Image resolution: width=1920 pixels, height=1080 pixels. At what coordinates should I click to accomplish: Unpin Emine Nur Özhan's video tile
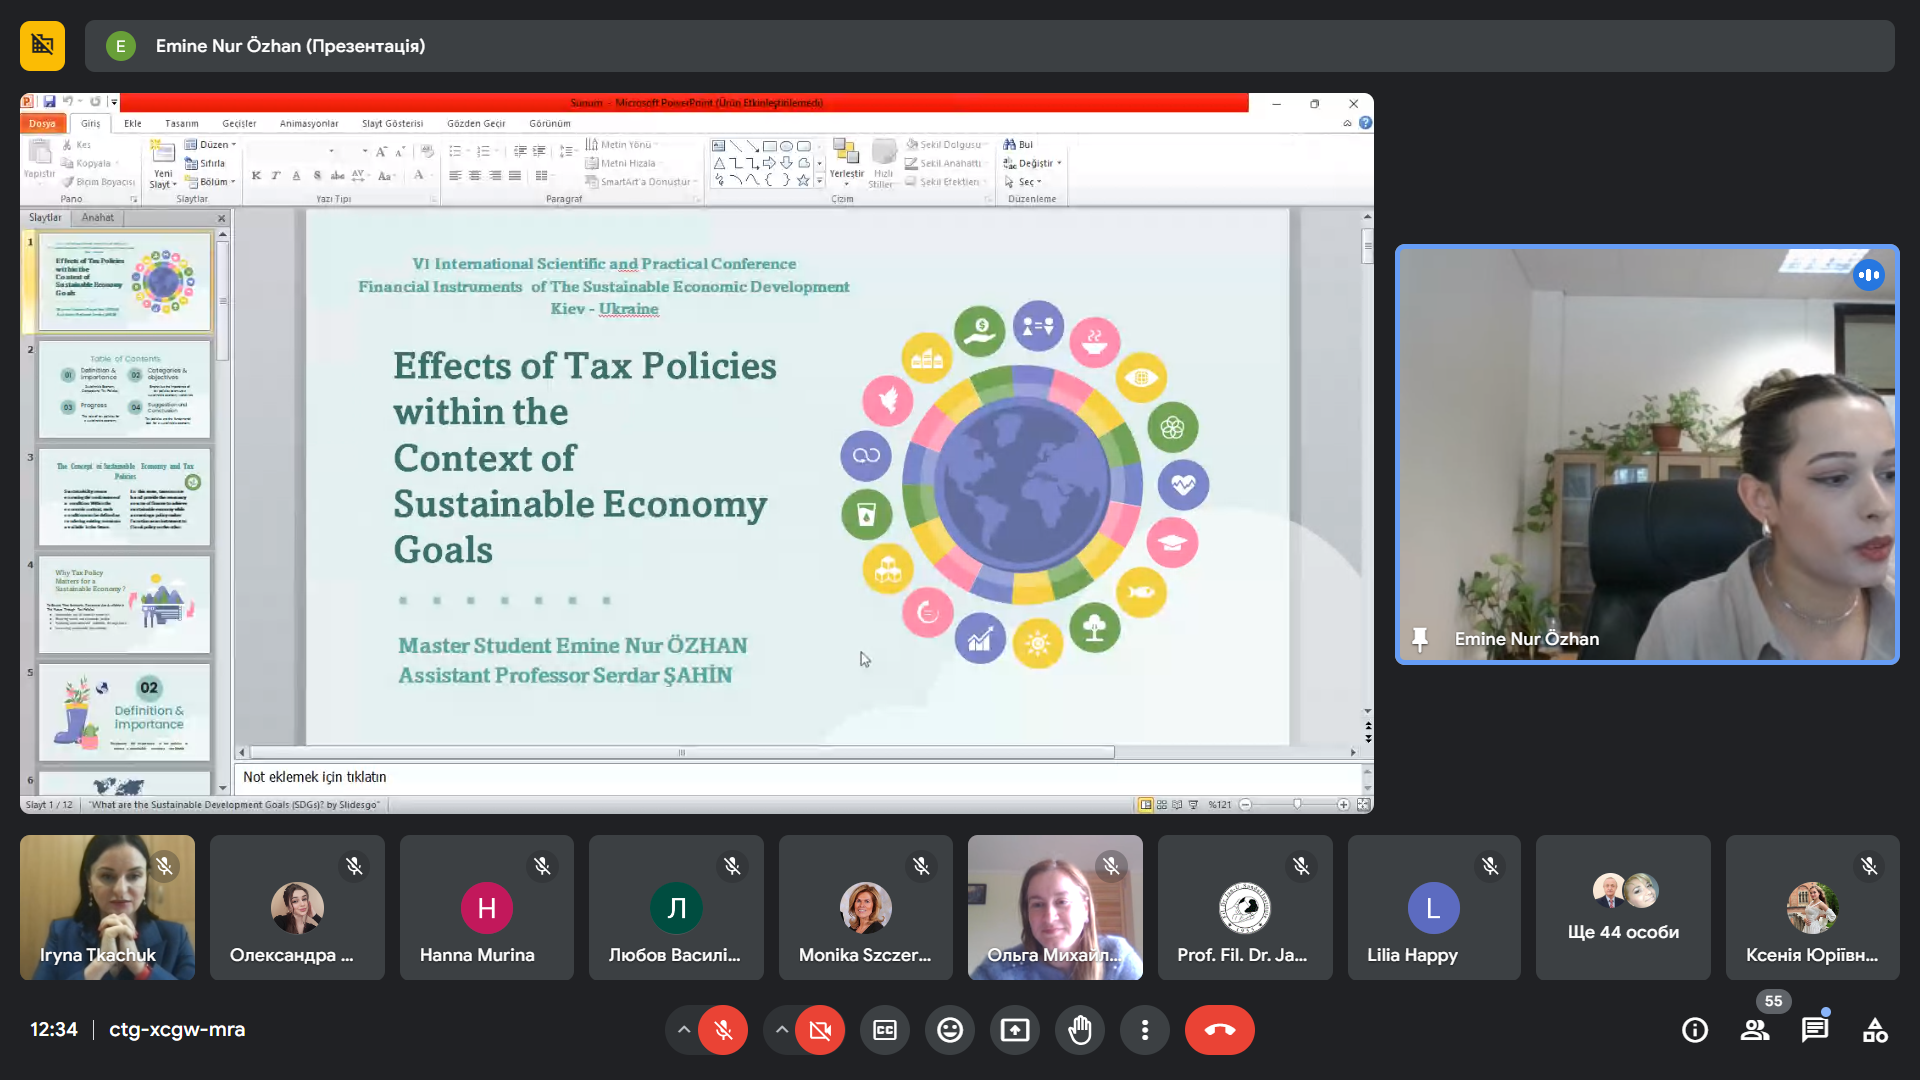tap(1419, 639)
